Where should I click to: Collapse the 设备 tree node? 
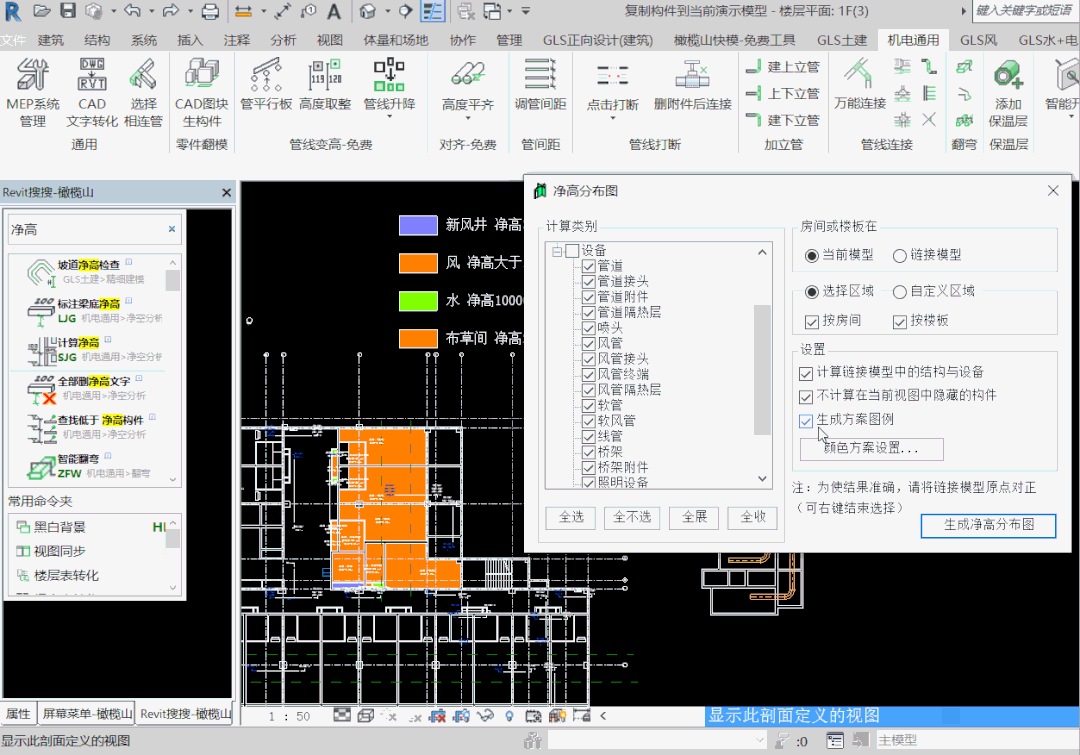point(557,251)
